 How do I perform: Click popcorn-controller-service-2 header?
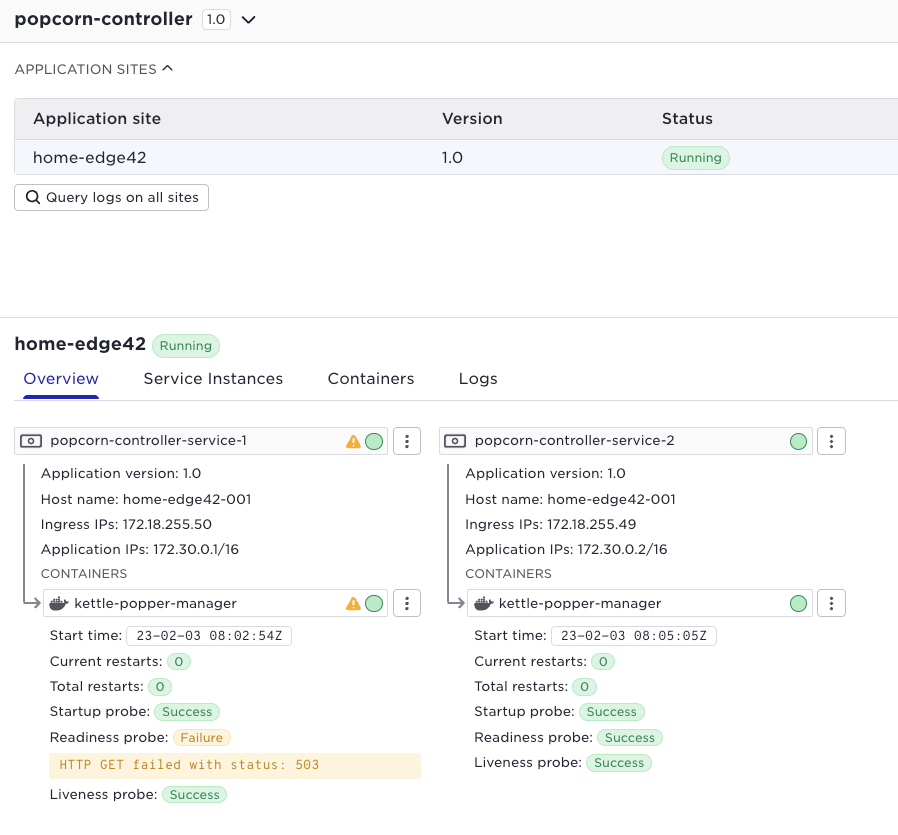coord(625,441)
